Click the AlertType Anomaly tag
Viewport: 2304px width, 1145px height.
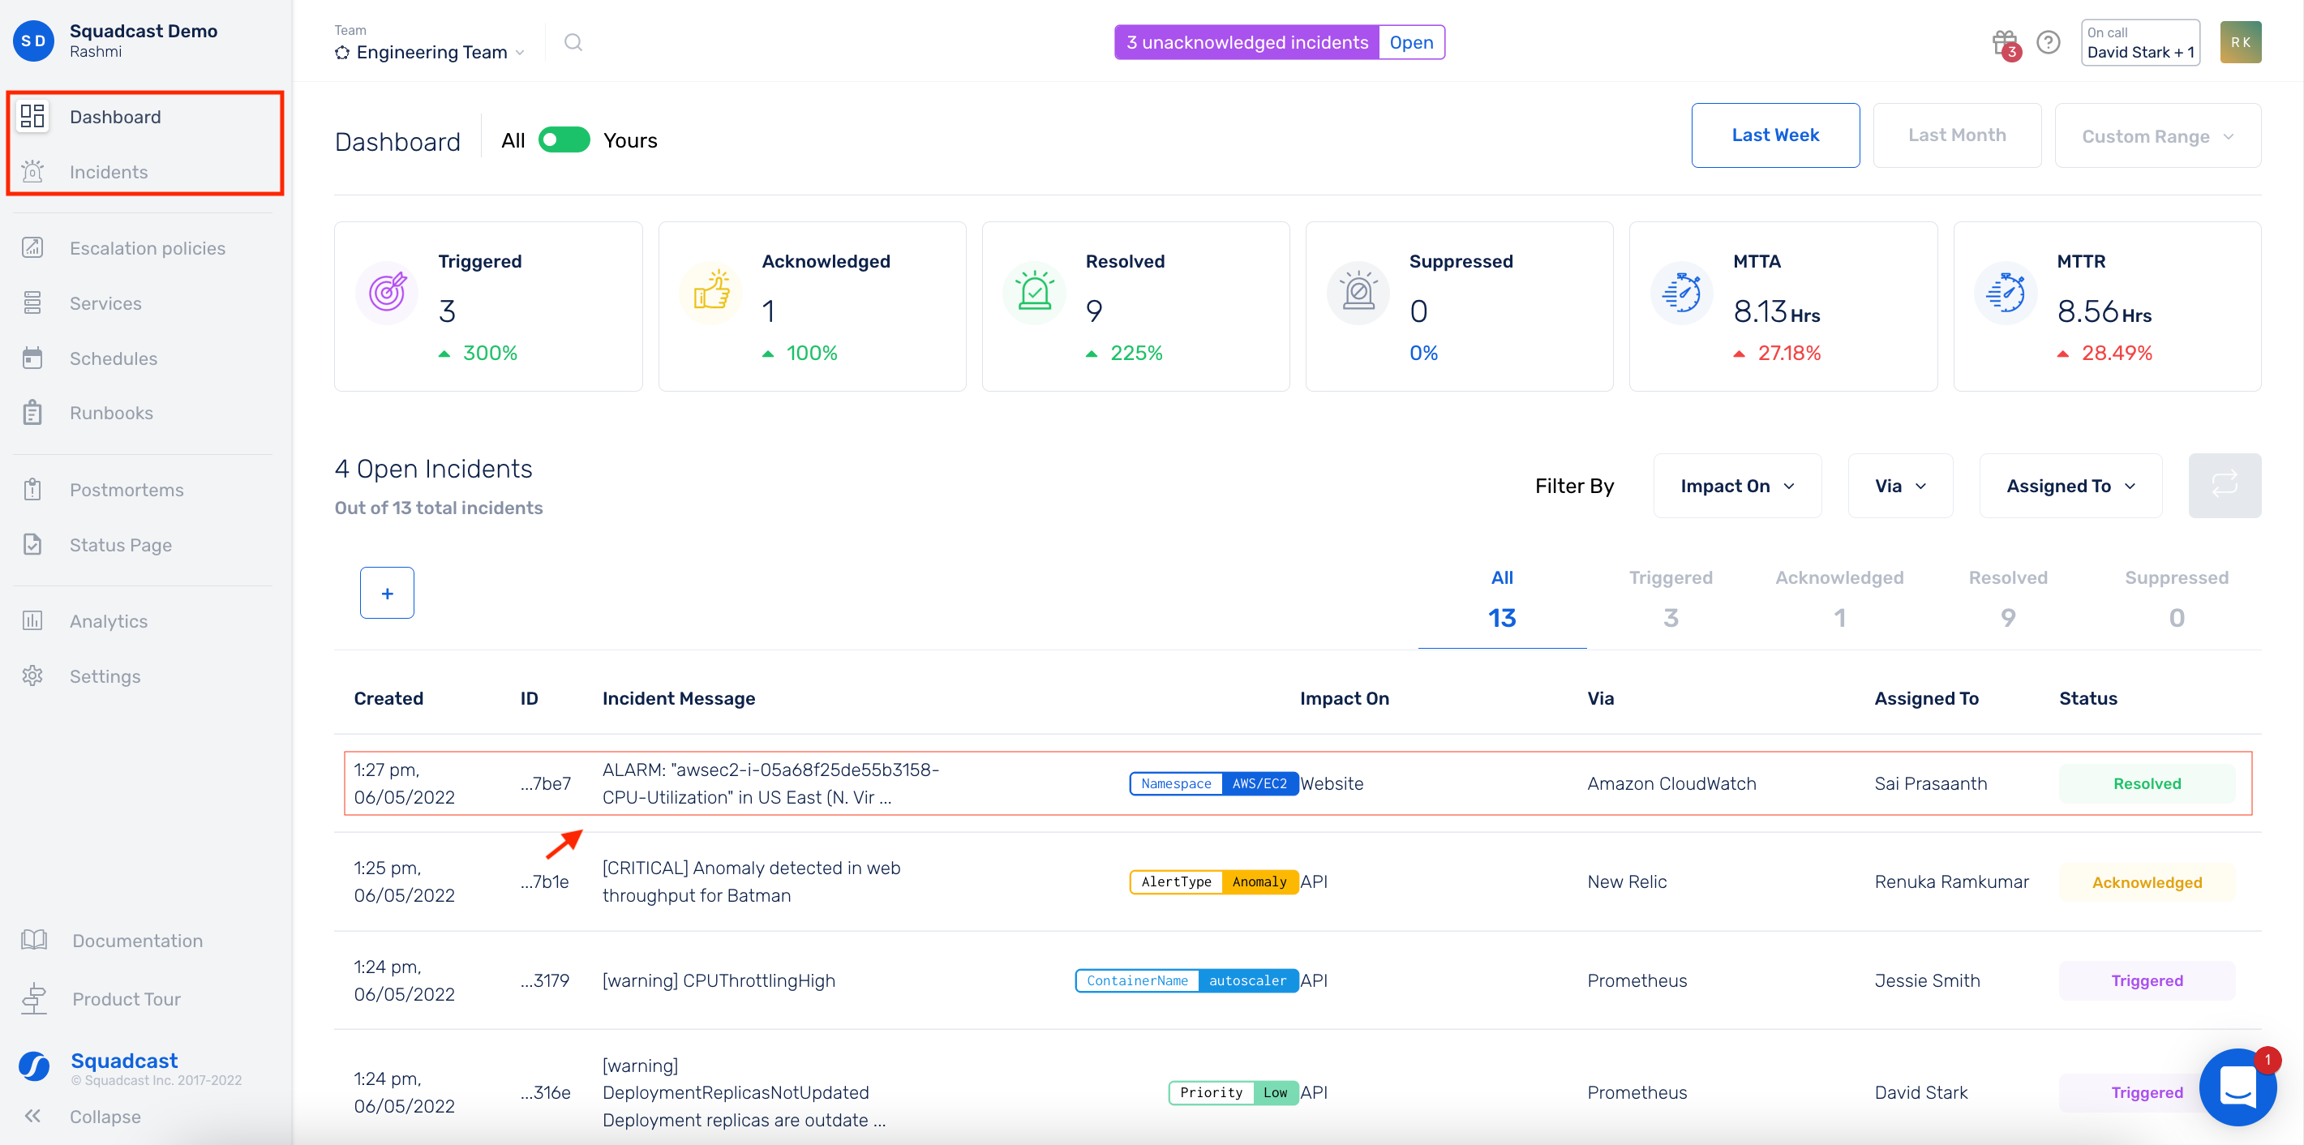pos(1214,881)
